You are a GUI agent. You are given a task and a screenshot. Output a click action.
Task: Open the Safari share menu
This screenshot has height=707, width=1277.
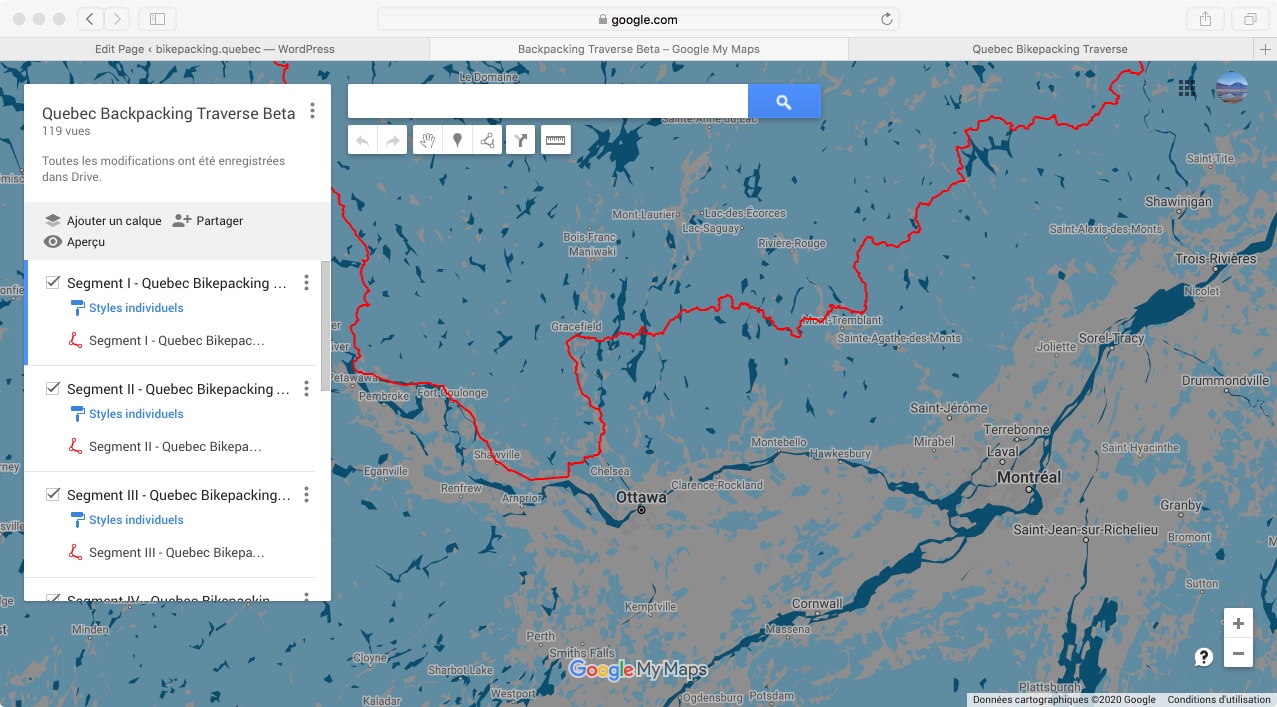(x=1205, y=19)
